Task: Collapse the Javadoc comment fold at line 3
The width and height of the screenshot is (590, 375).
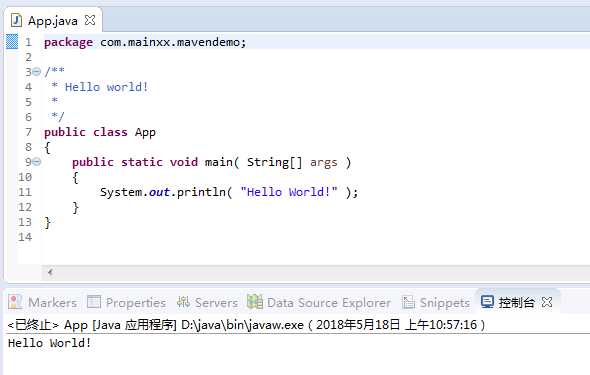Action: point(36,71)
